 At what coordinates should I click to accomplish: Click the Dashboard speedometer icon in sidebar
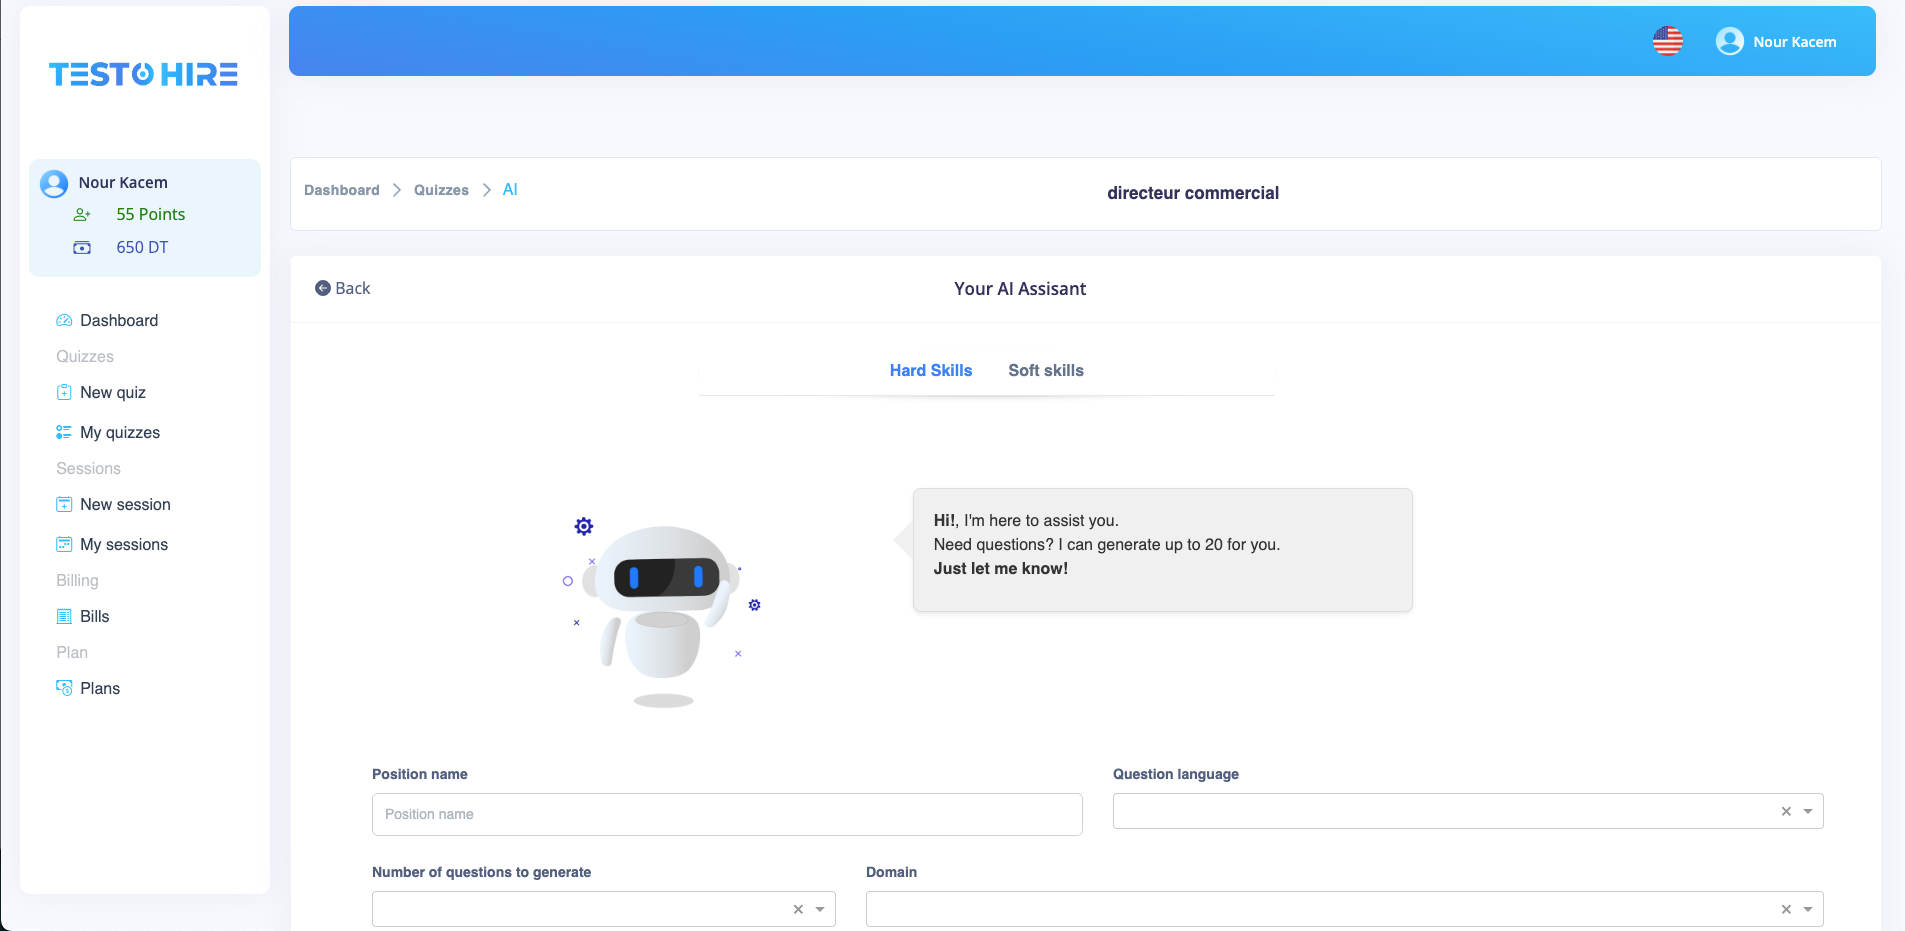[64, 320]
